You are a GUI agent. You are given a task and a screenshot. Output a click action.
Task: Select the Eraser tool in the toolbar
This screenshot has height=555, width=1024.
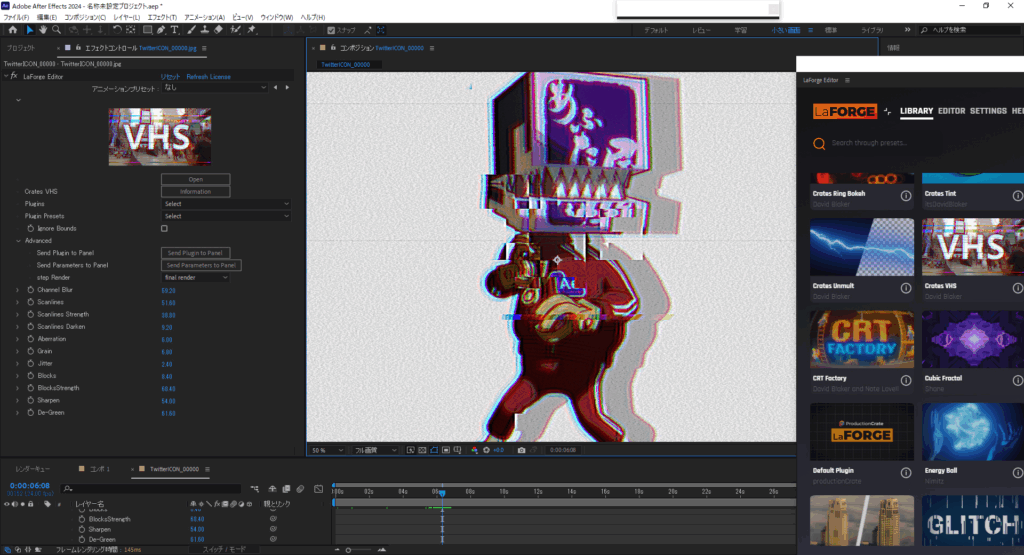pos(220,30)
